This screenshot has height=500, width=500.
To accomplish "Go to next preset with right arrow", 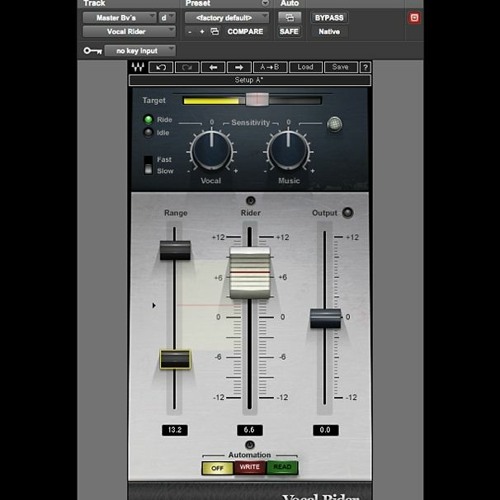I will 239,67.
